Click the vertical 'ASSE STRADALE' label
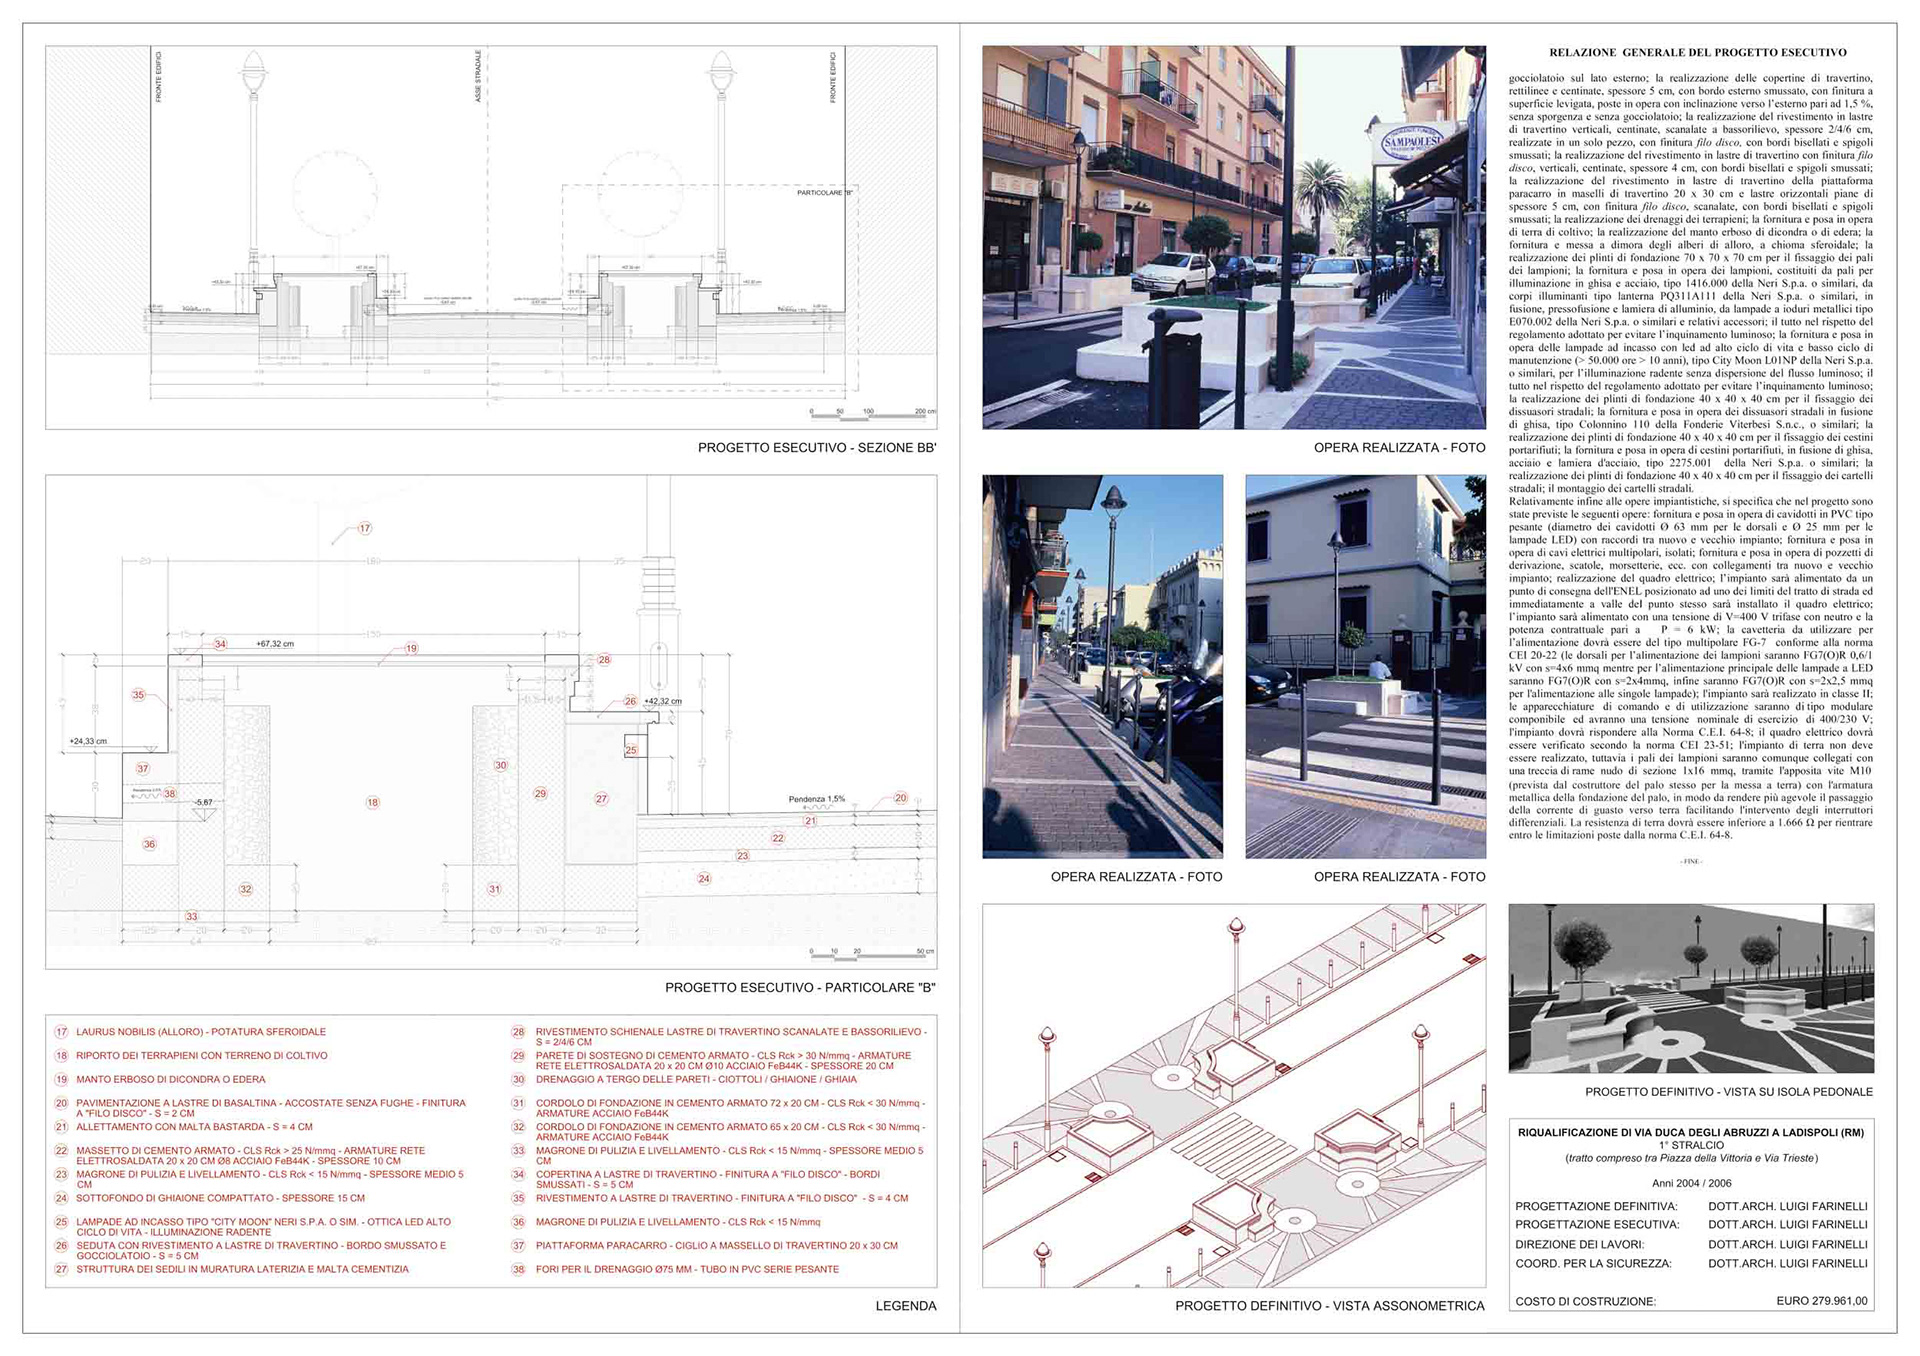This screenshot has width=1920, height=1356. (478, 76)
